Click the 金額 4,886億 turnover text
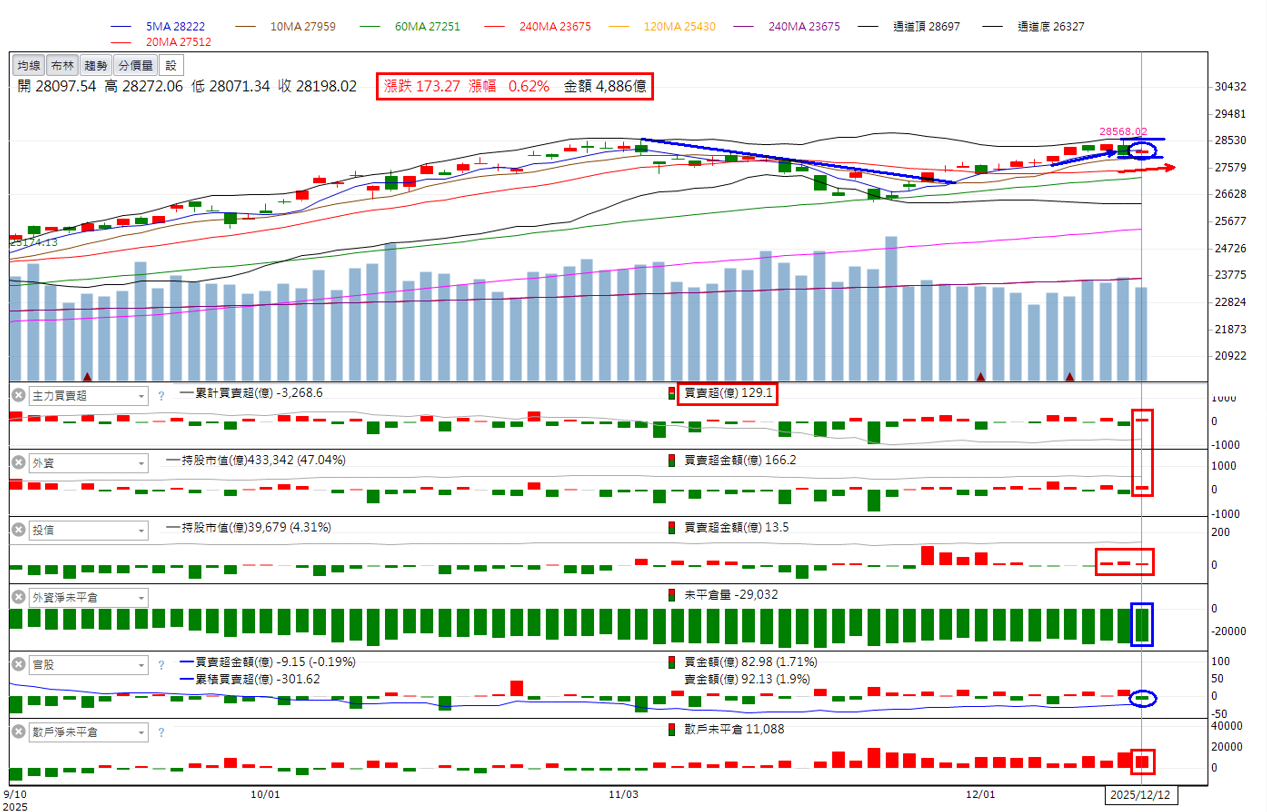The width and height of the screenshot is (1267, 812). 606,87
